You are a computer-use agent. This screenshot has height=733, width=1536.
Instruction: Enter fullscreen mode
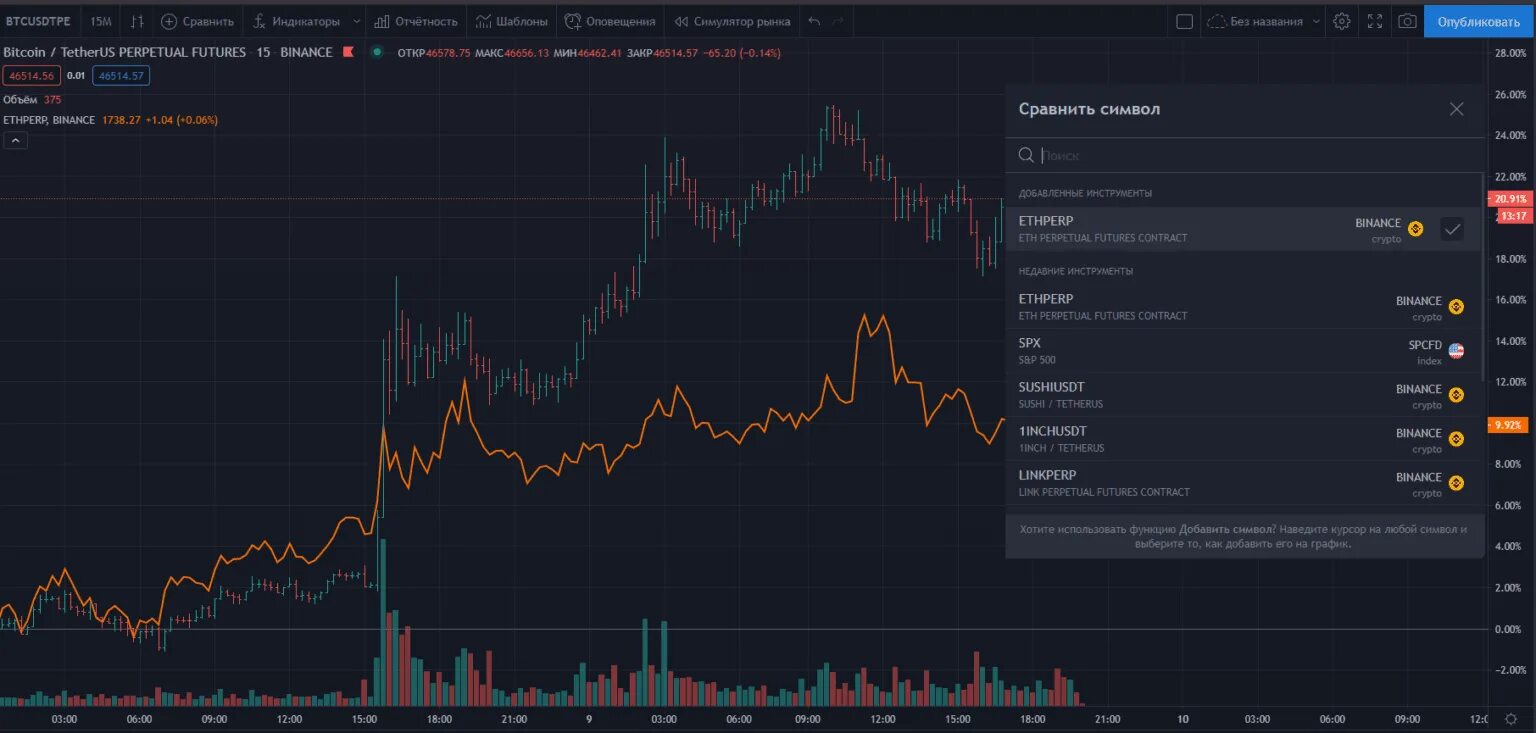pyautogui.click(x=1375, y=21)
